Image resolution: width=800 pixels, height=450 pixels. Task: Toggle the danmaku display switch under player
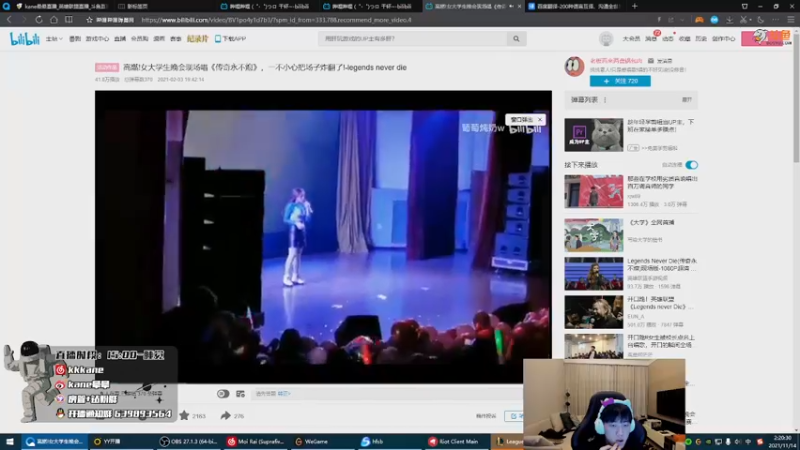pyautogui.click(x=222, y=393)
